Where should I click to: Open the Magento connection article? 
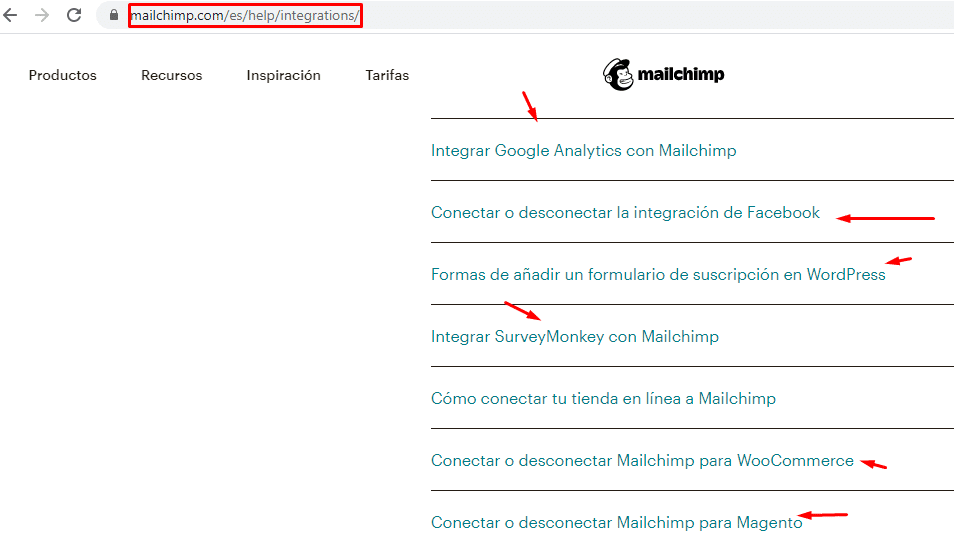(x=617, y=523)
